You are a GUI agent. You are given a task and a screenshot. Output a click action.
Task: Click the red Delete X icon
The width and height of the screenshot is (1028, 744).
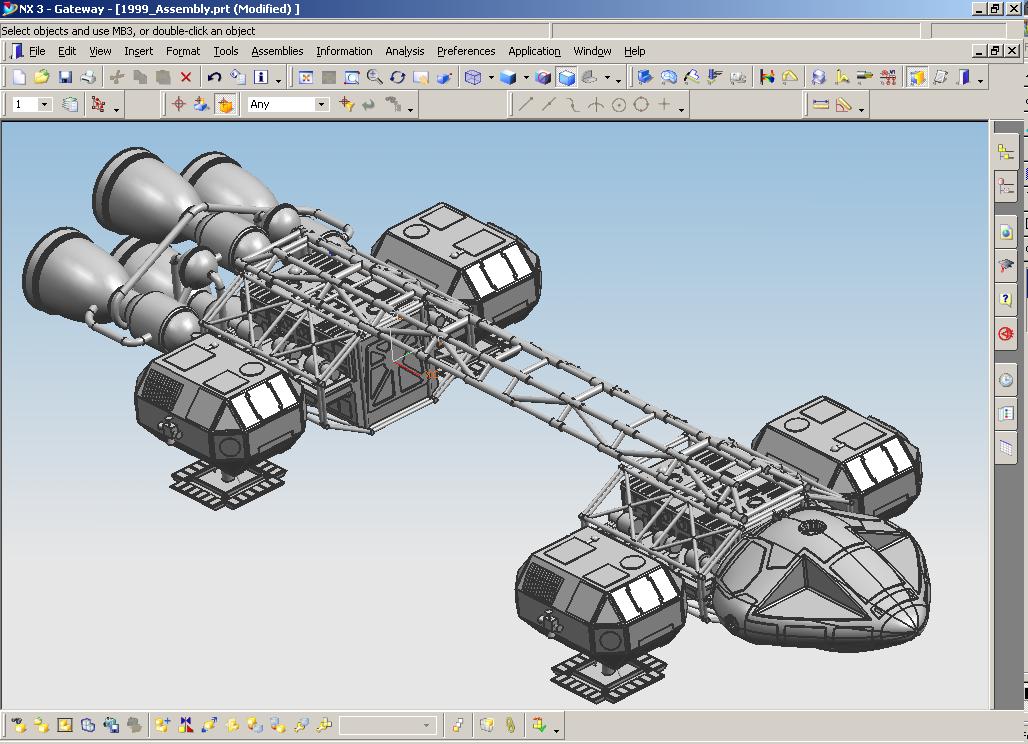tap(186, 77)
